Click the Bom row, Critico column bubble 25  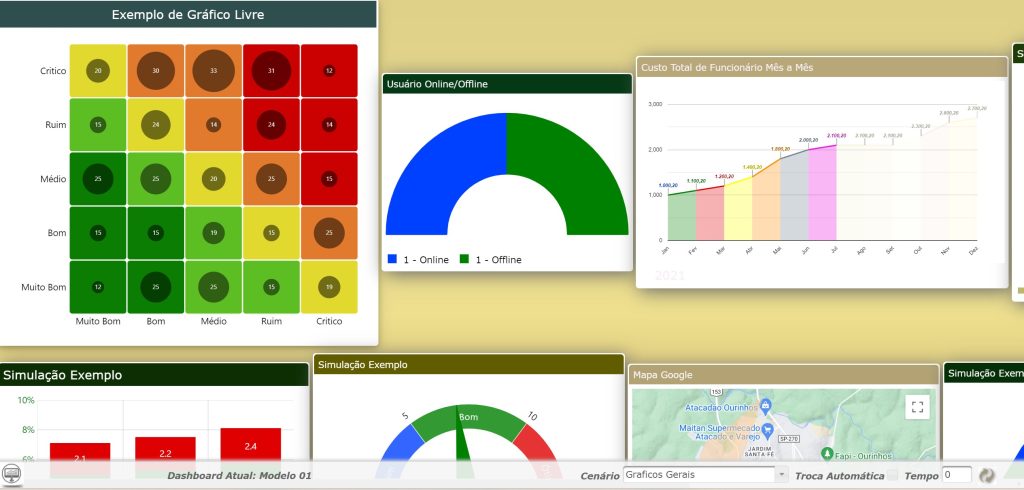(x=329, y=233)
